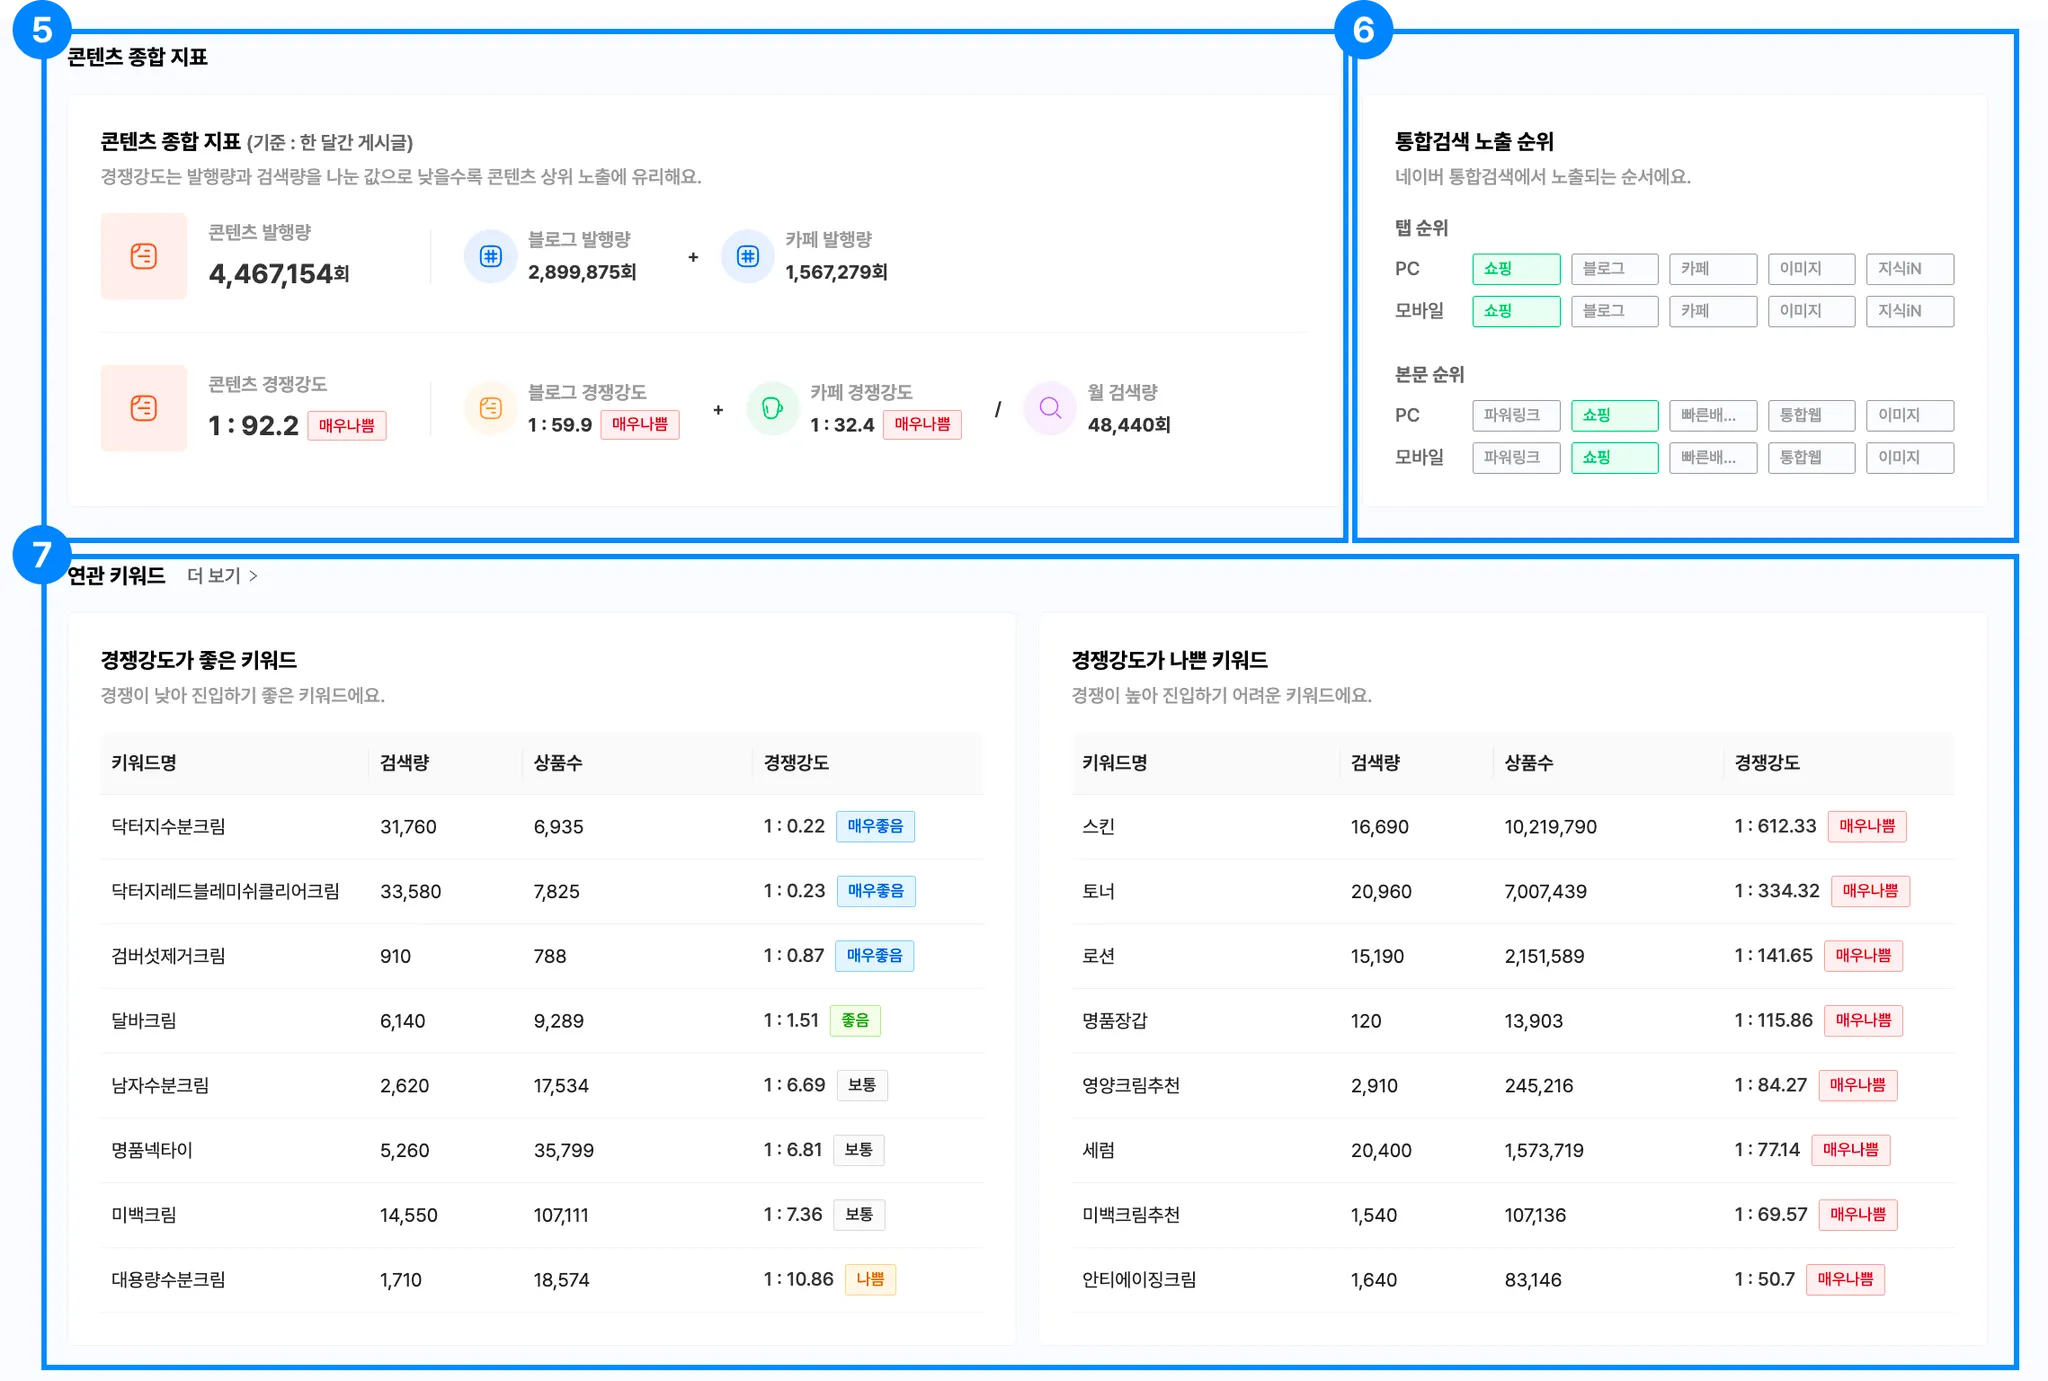
Task: Sort good keywords by 검색량 column header
Action: click(x=405, y=763)
